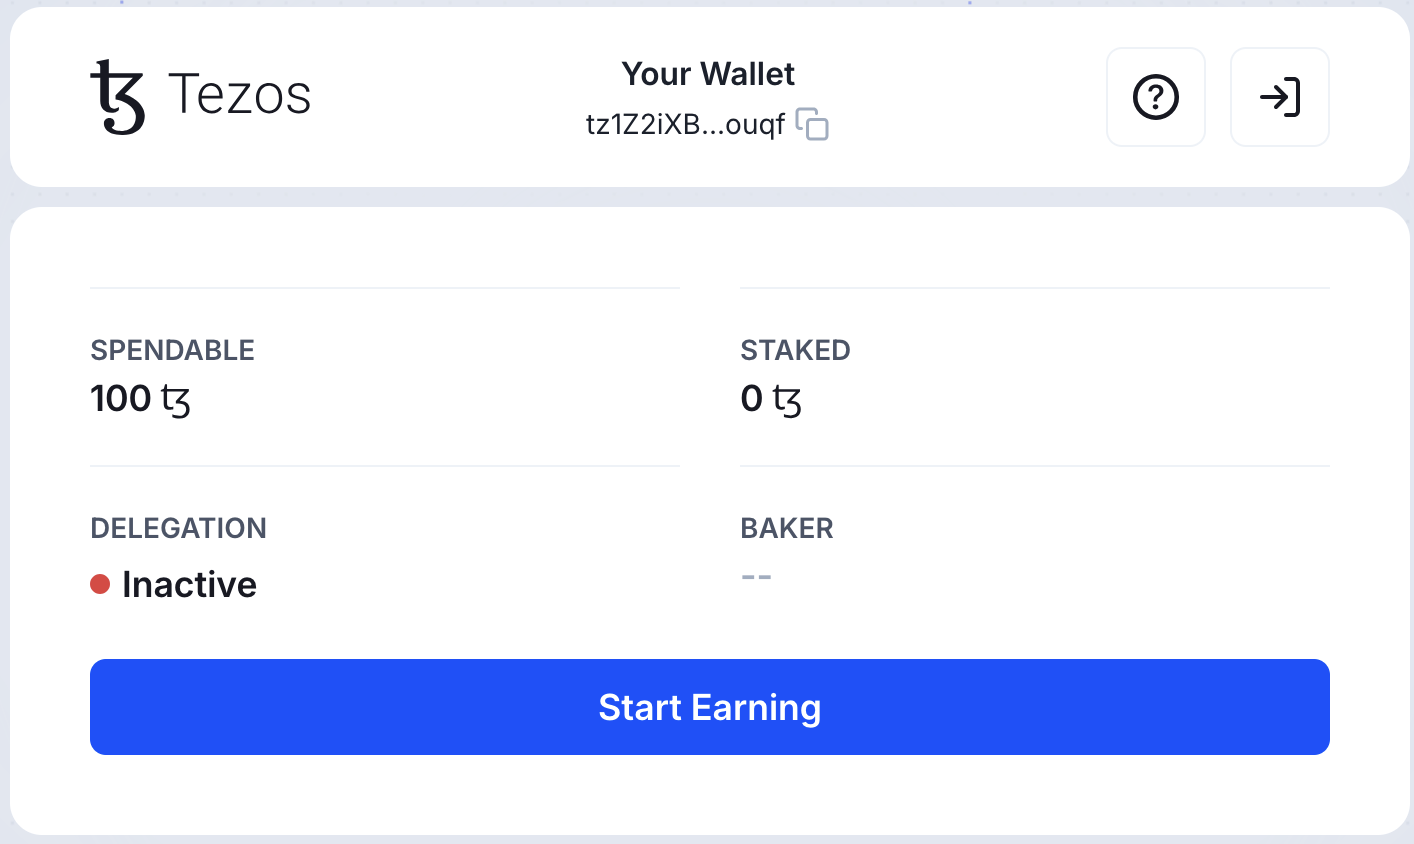This screenshot has width=1414, height=844.
Task: Click the Tezos wordmark text
Action: (x=240, y=95)
